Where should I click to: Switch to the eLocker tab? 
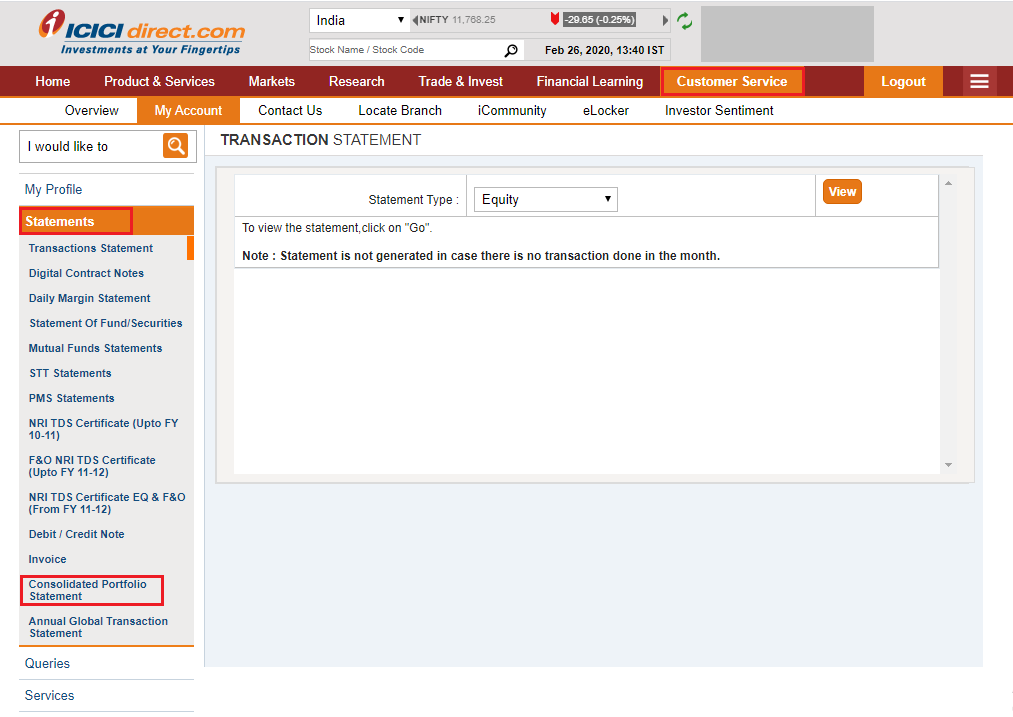pos(606,110)
